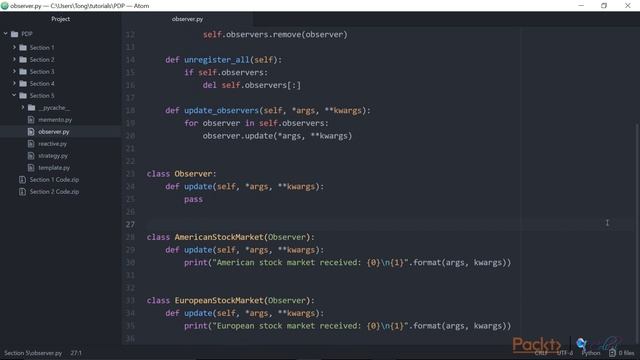Click 'update_observers' function name
Viewport: 640px width, 360px height.
click(221, 111)
